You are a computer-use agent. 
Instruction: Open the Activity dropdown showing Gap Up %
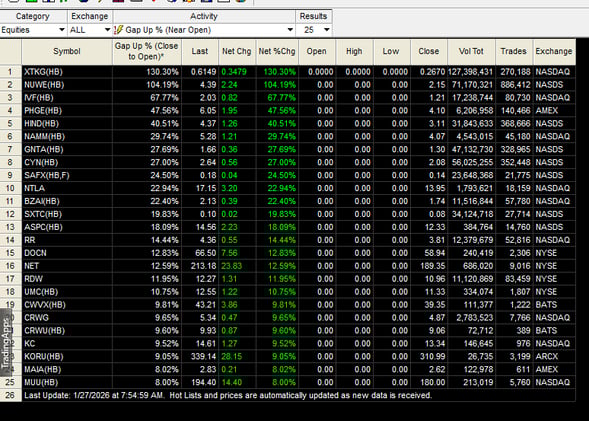[x=204, y=30]
